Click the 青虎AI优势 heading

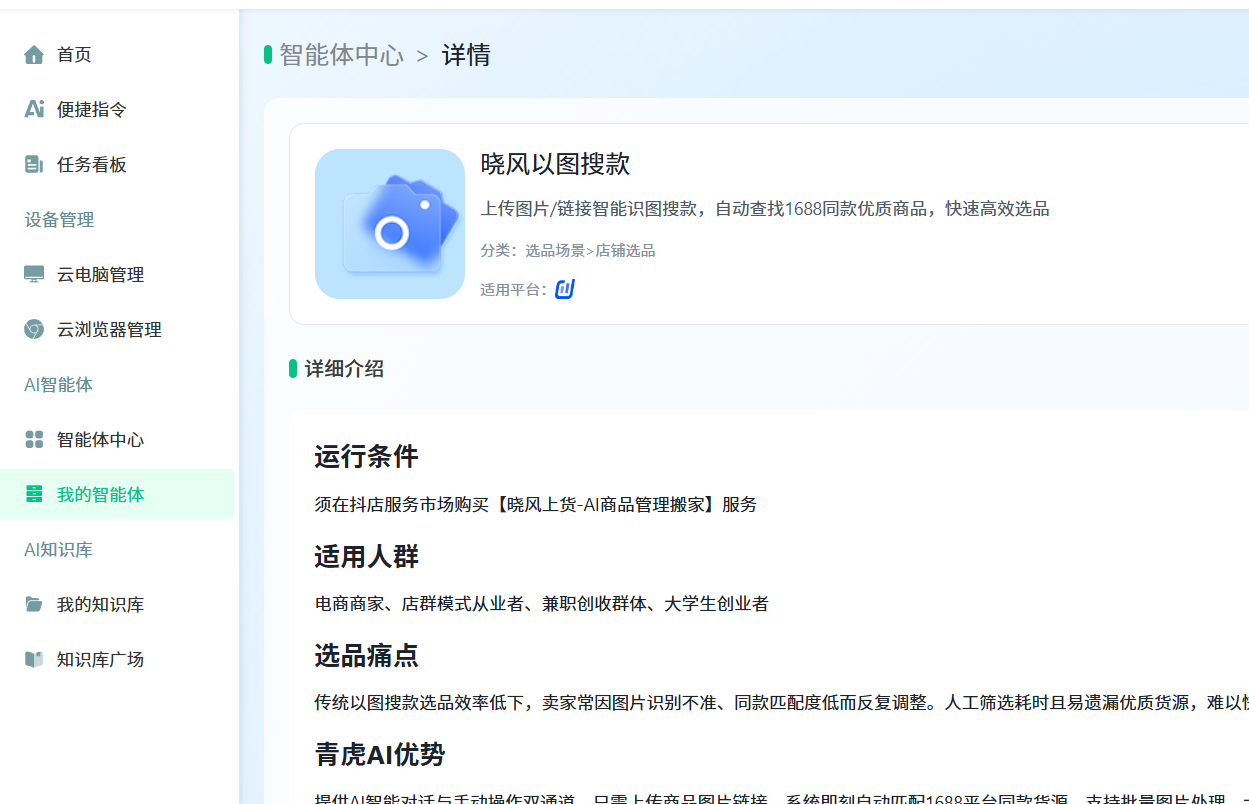pyautogui.click(x=379, y=754)
